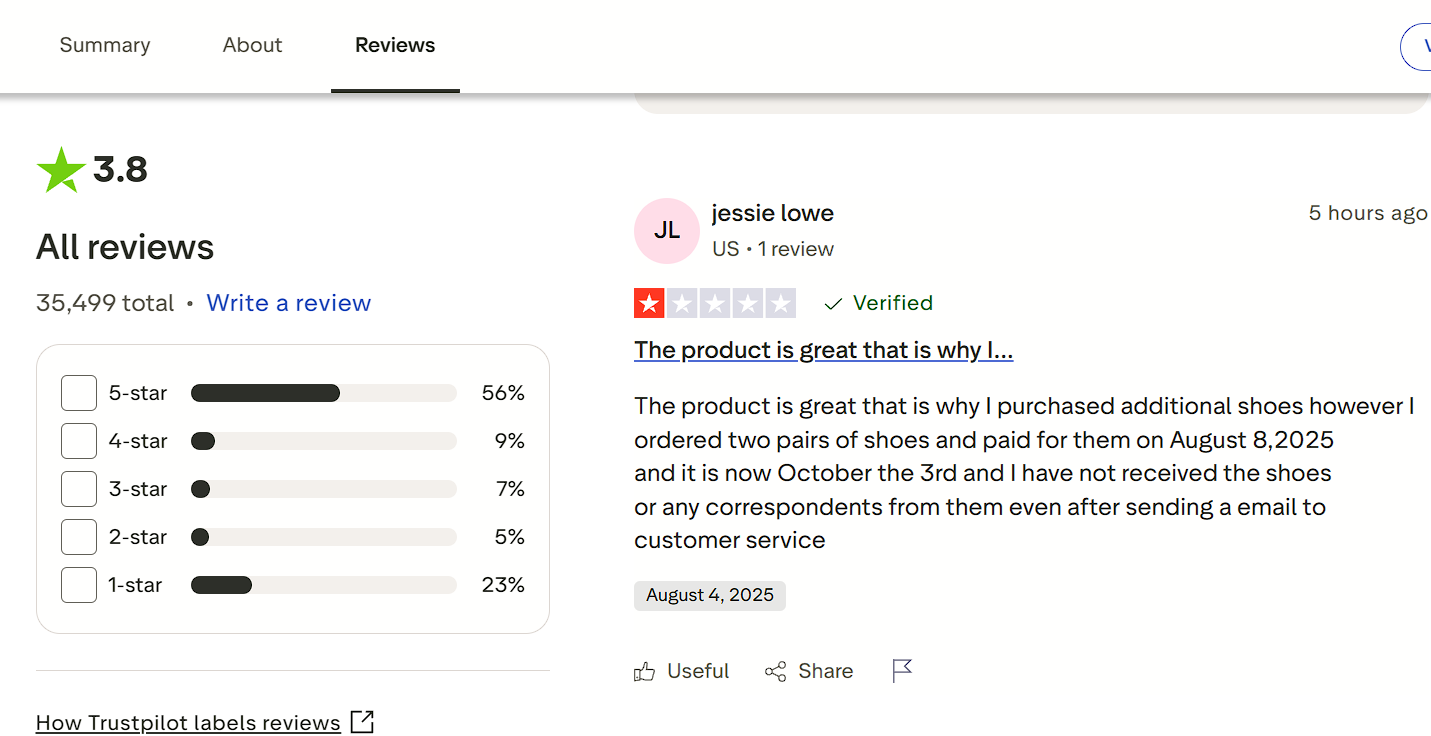
Task: Click the Write a review link
Action: coord(288,303)
